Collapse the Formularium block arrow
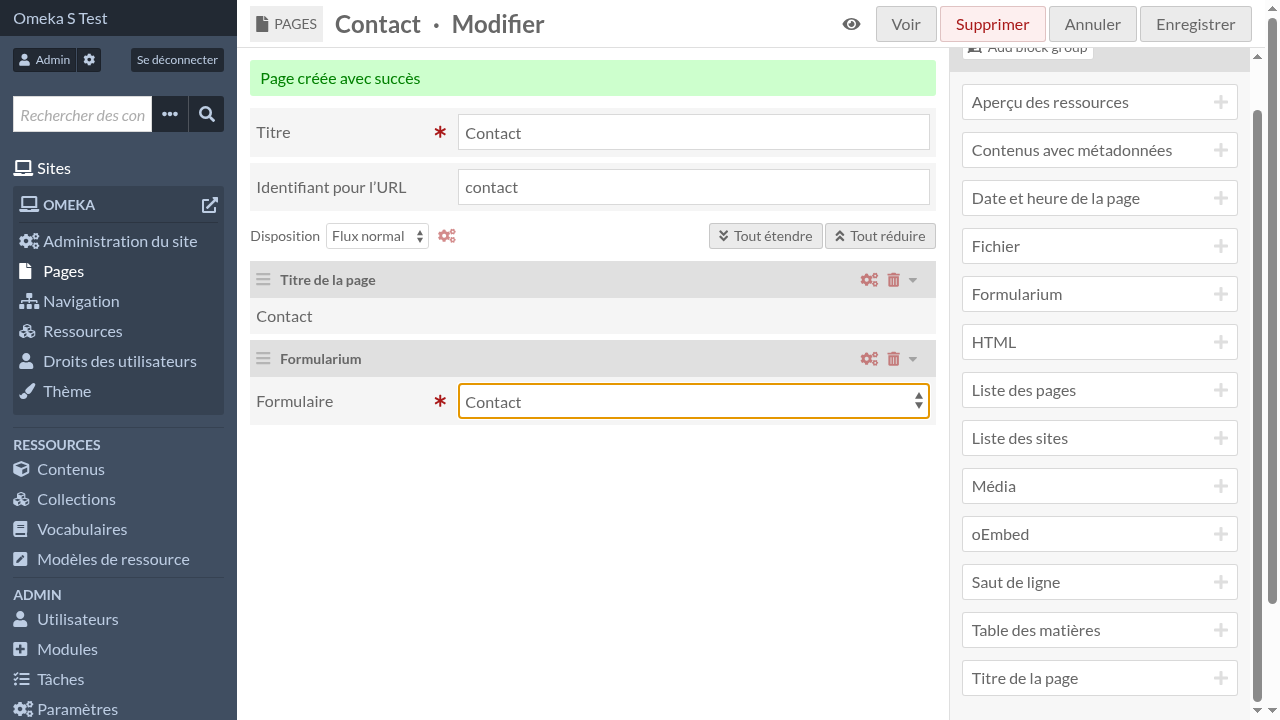 coord(913,359)
